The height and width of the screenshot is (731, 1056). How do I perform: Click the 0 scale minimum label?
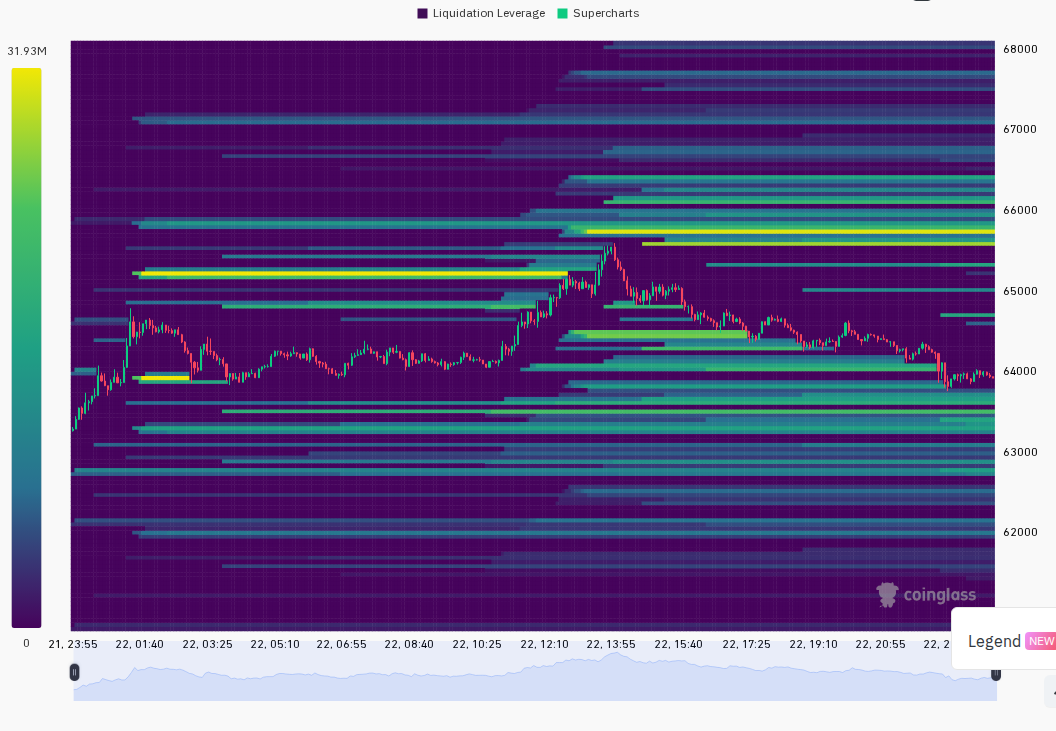(x=26, y=643)
